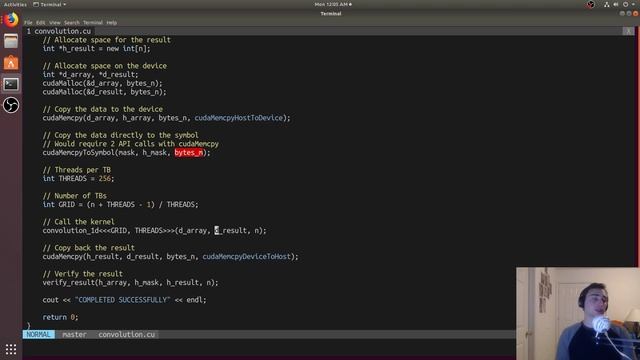
Task: Click the "COMPLETED SUCCESSFULLY" string
Action: (x=122, y=300)
